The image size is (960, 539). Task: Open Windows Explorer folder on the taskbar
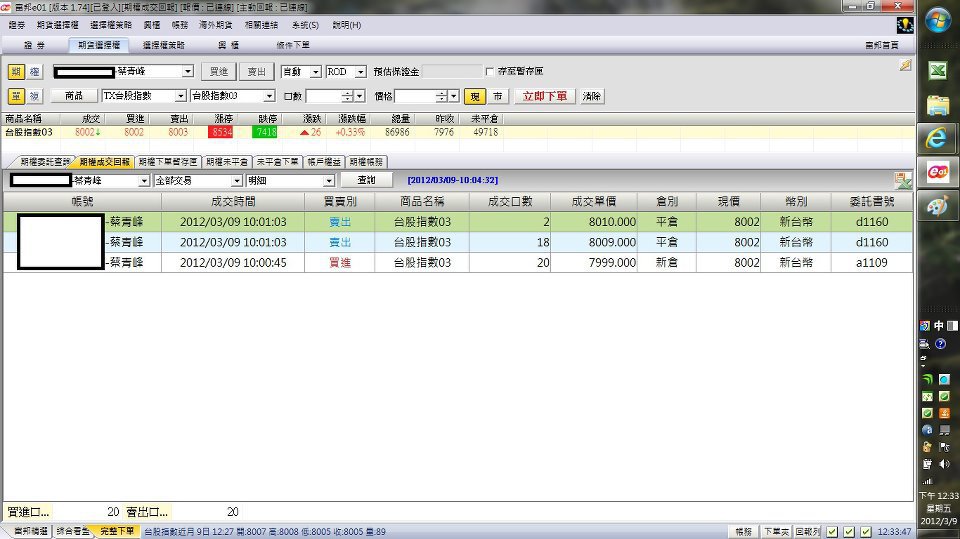pos(937,105)
